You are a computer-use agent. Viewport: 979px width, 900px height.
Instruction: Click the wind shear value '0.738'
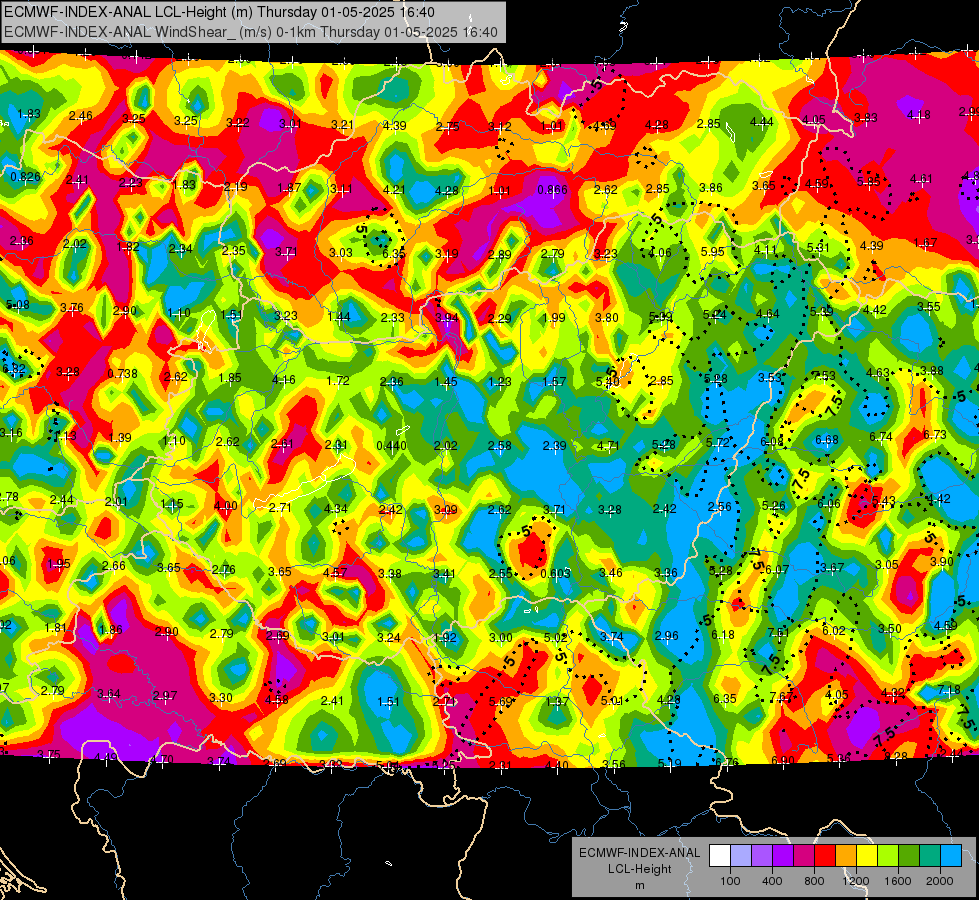[x=122, y=373]
